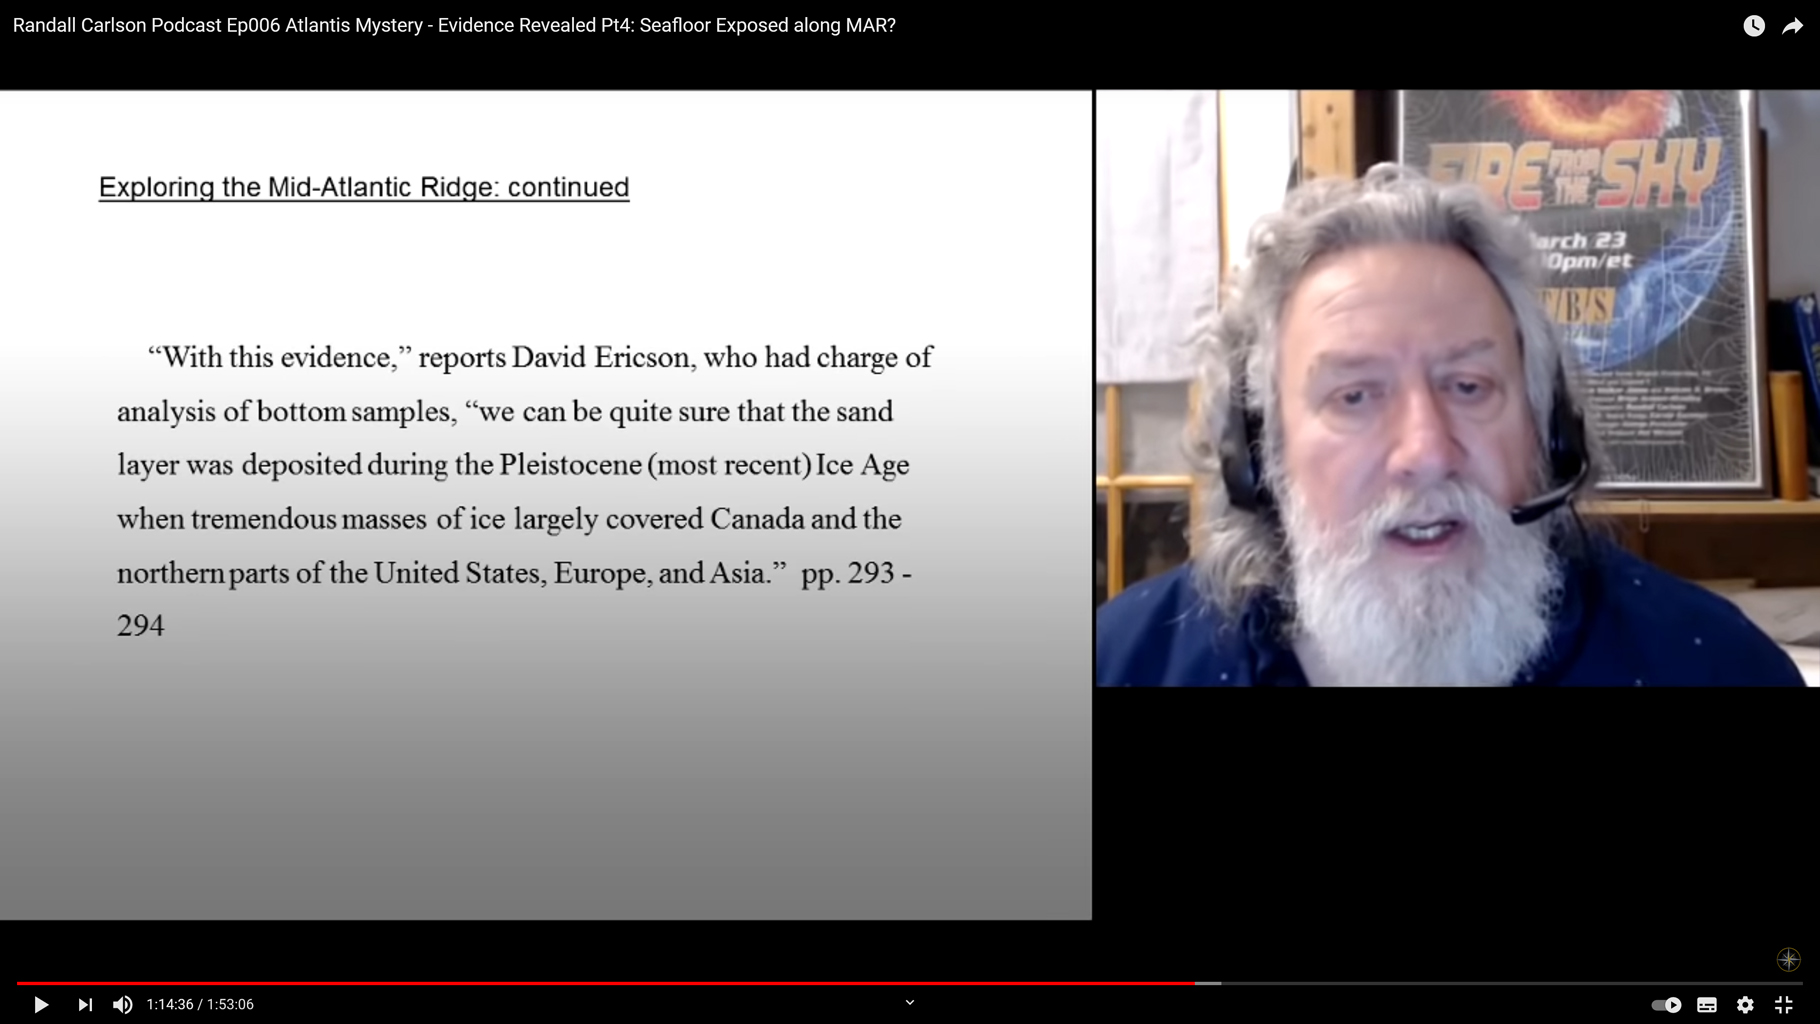
Task: Click the channel watermark logo
Action: point(1788,959)
